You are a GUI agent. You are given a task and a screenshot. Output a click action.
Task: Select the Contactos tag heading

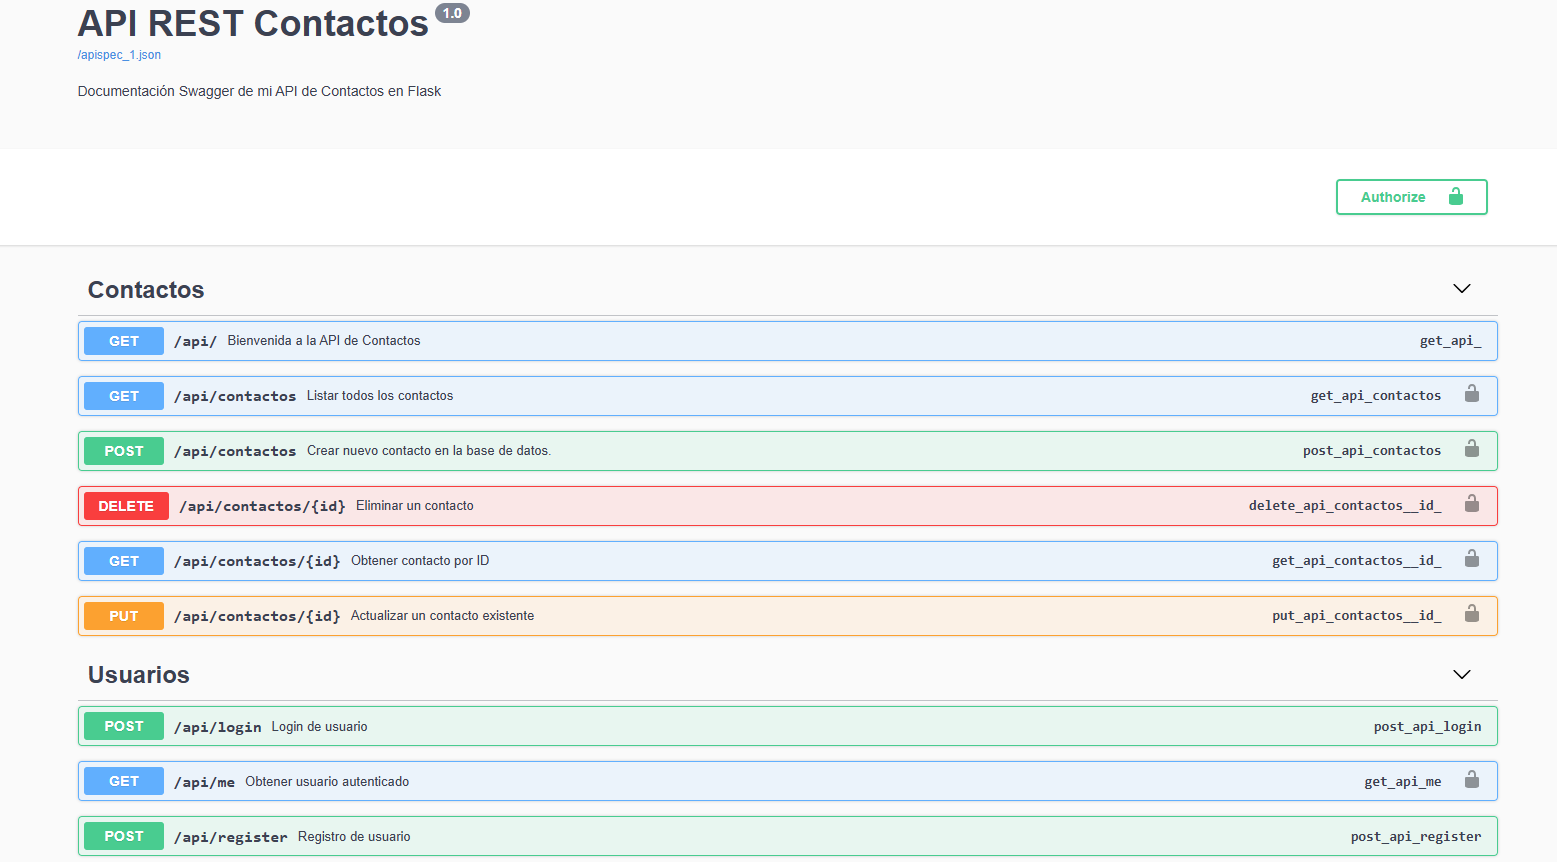(x=146, y=290)
